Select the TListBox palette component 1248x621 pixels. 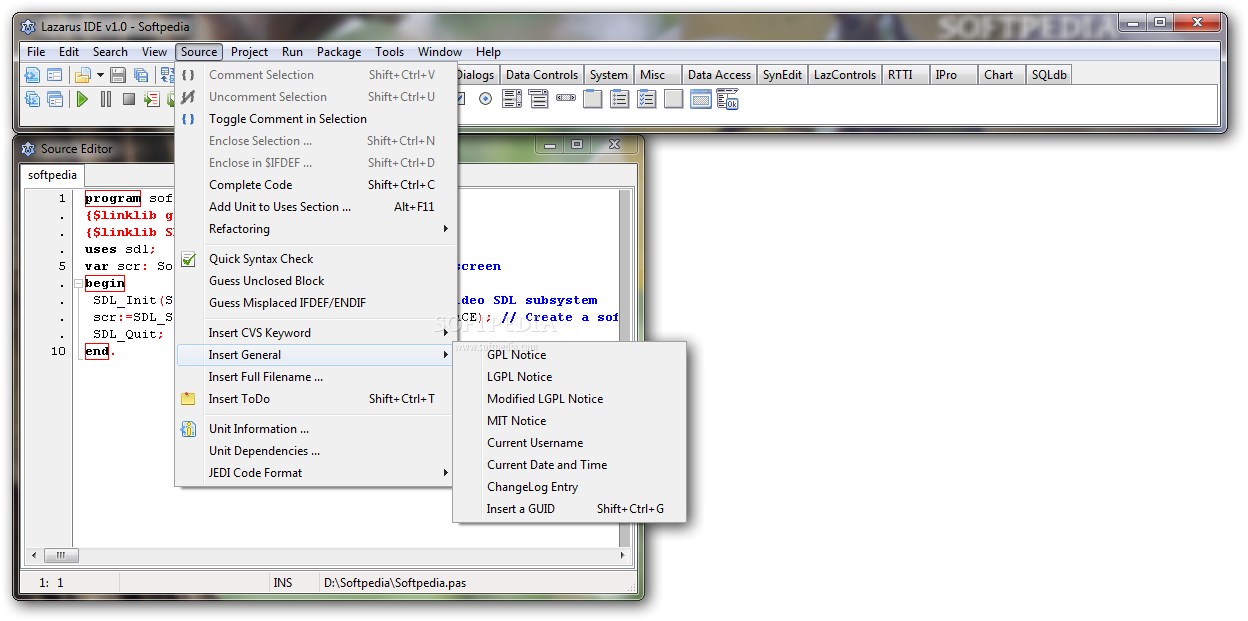[x=513, y=99]
